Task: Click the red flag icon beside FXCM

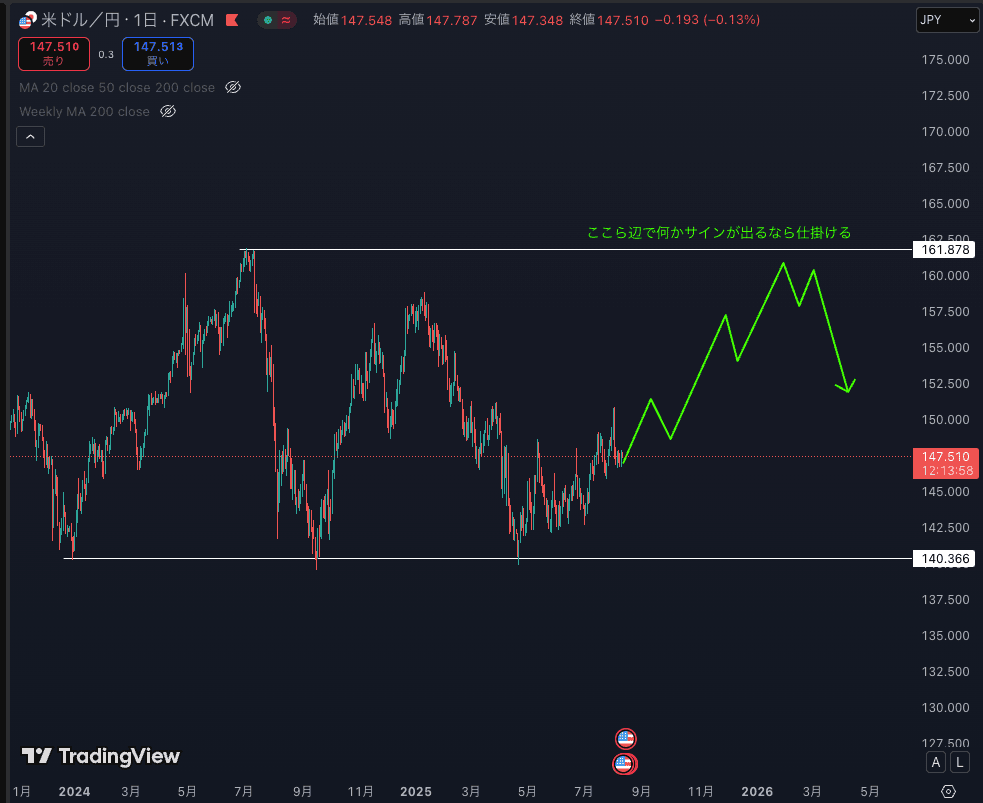Action: (232, 20)
